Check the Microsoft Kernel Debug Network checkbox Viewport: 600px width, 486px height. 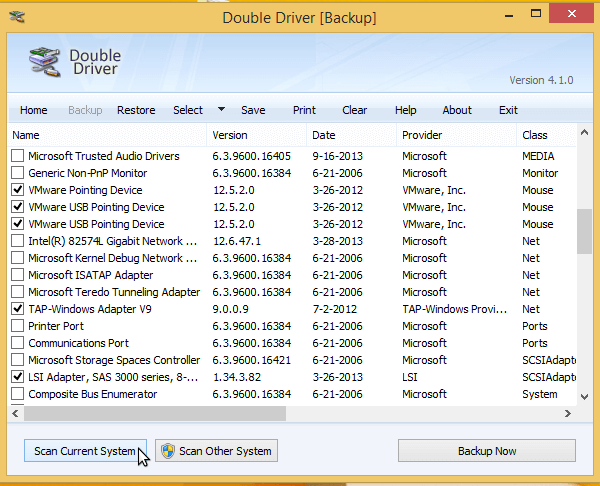tap(17, 258)
